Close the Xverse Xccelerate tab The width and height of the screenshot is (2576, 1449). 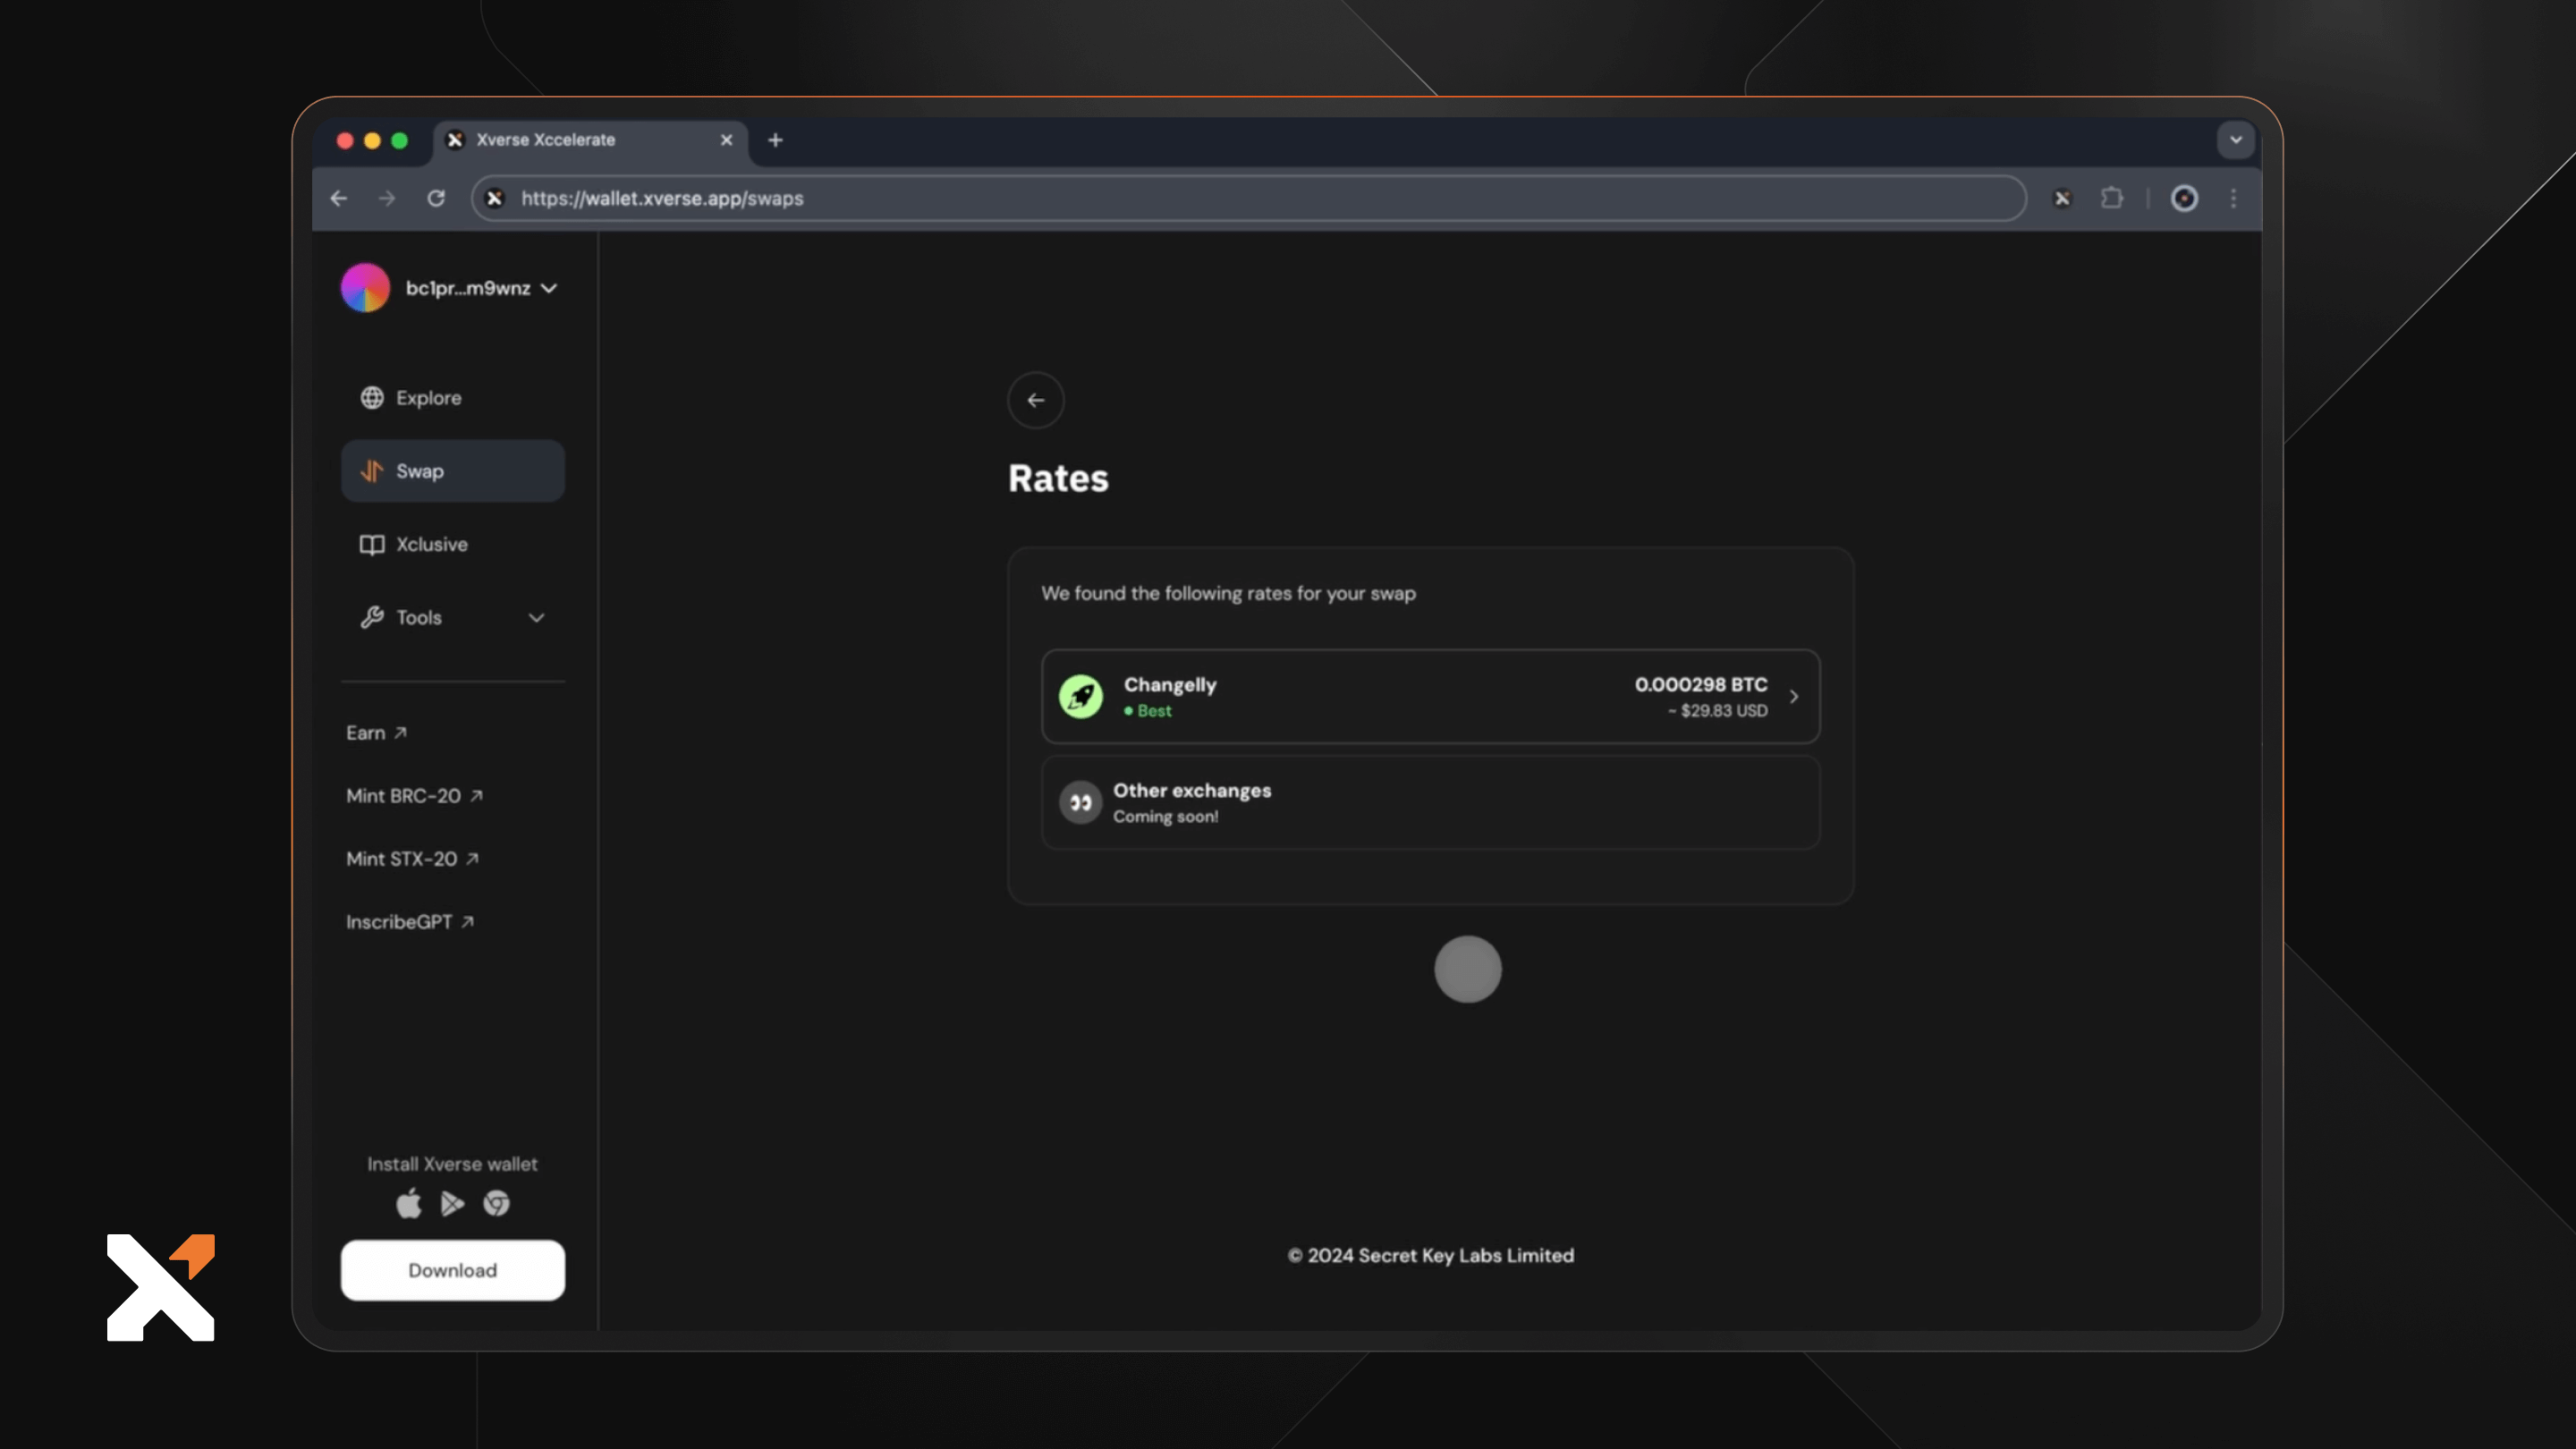pos(727,140)
